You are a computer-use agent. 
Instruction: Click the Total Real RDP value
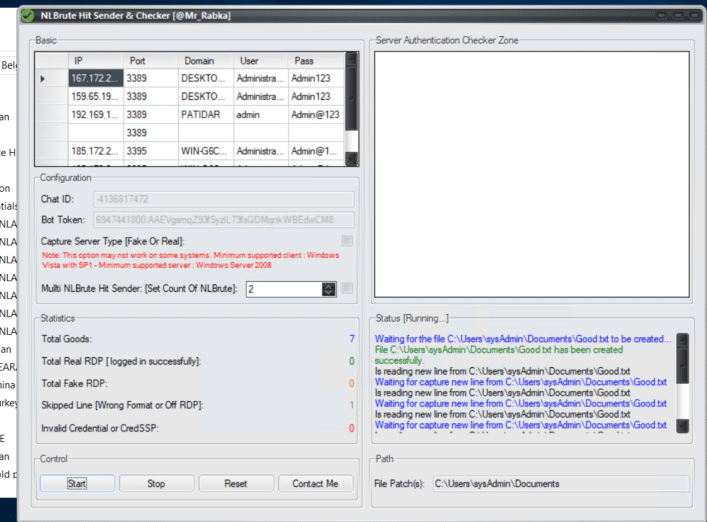(352, 361)
